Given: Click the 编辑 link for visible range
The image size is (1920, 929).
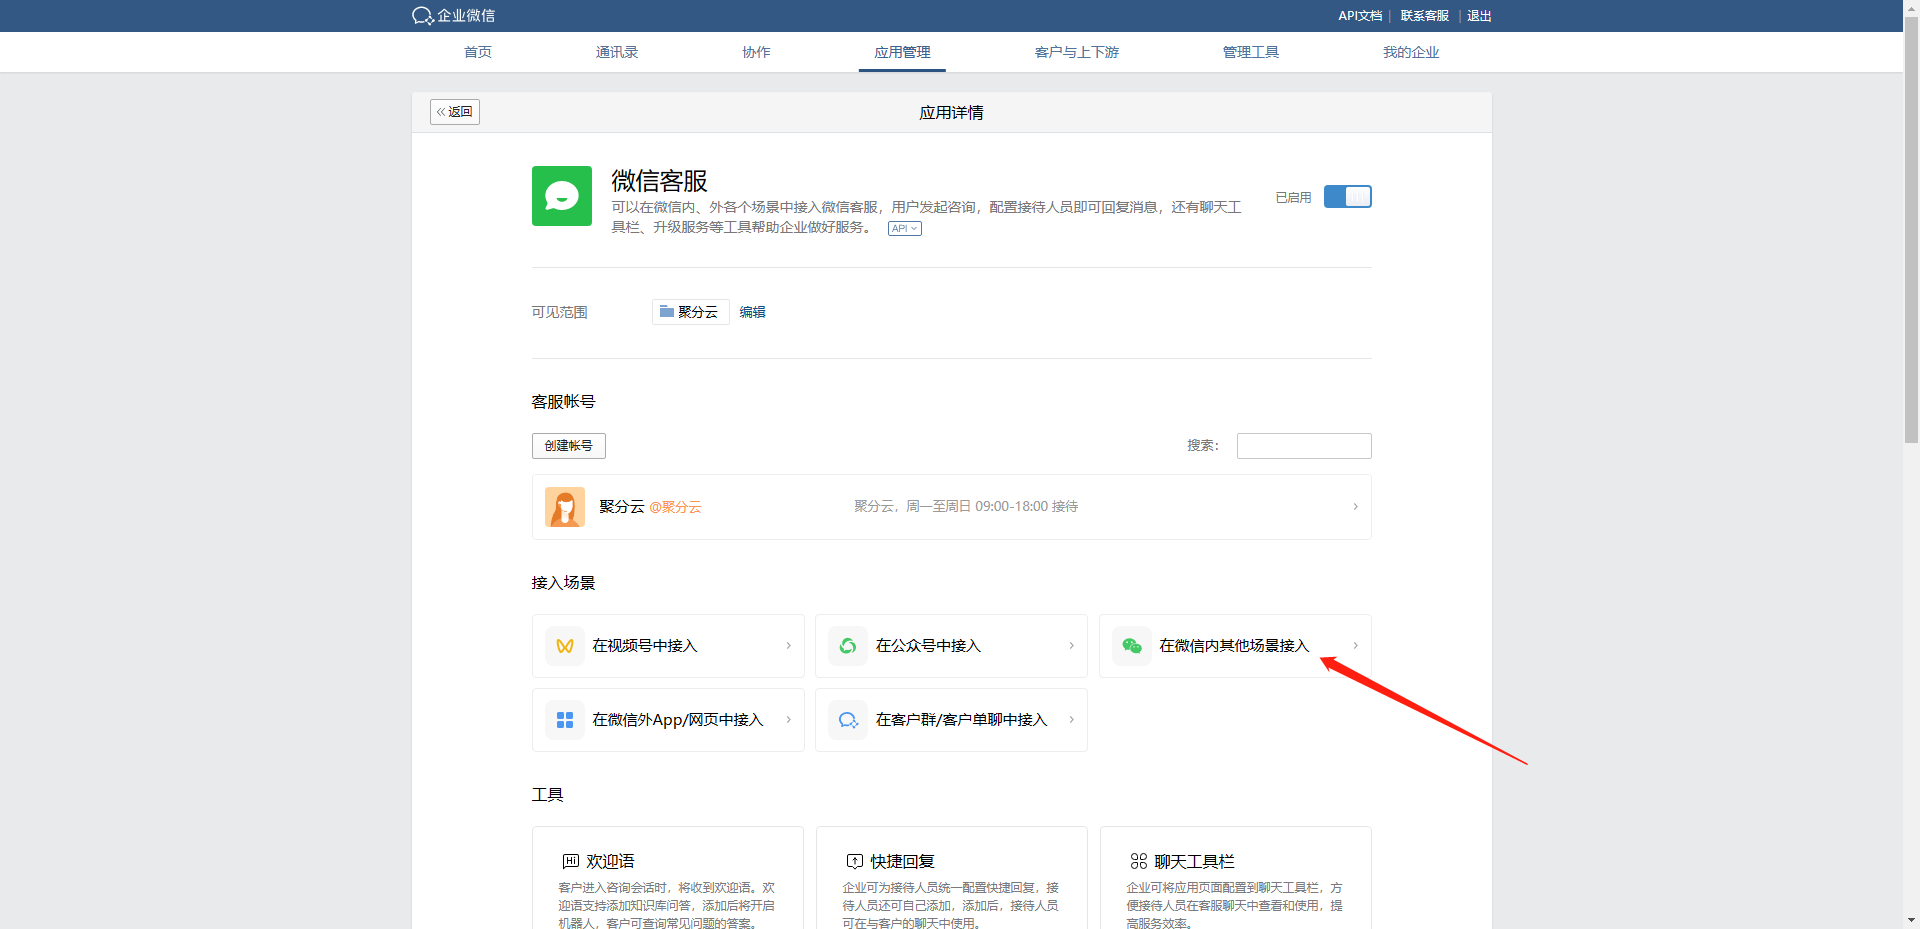Looking at the screenshot, I should 752,312.
